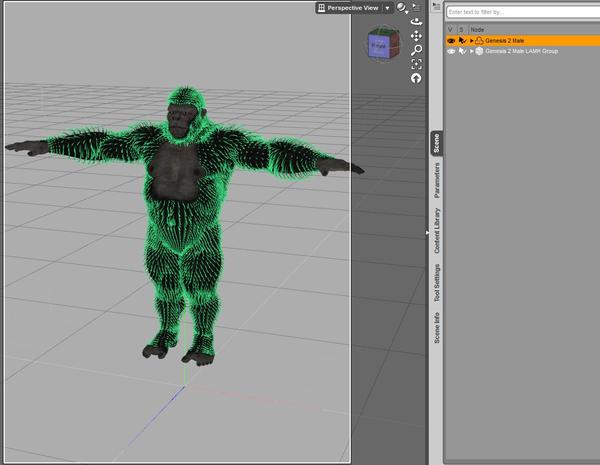
Task: Toggle visibility eye of Genesis 2 Male
Action: [451, 41]
